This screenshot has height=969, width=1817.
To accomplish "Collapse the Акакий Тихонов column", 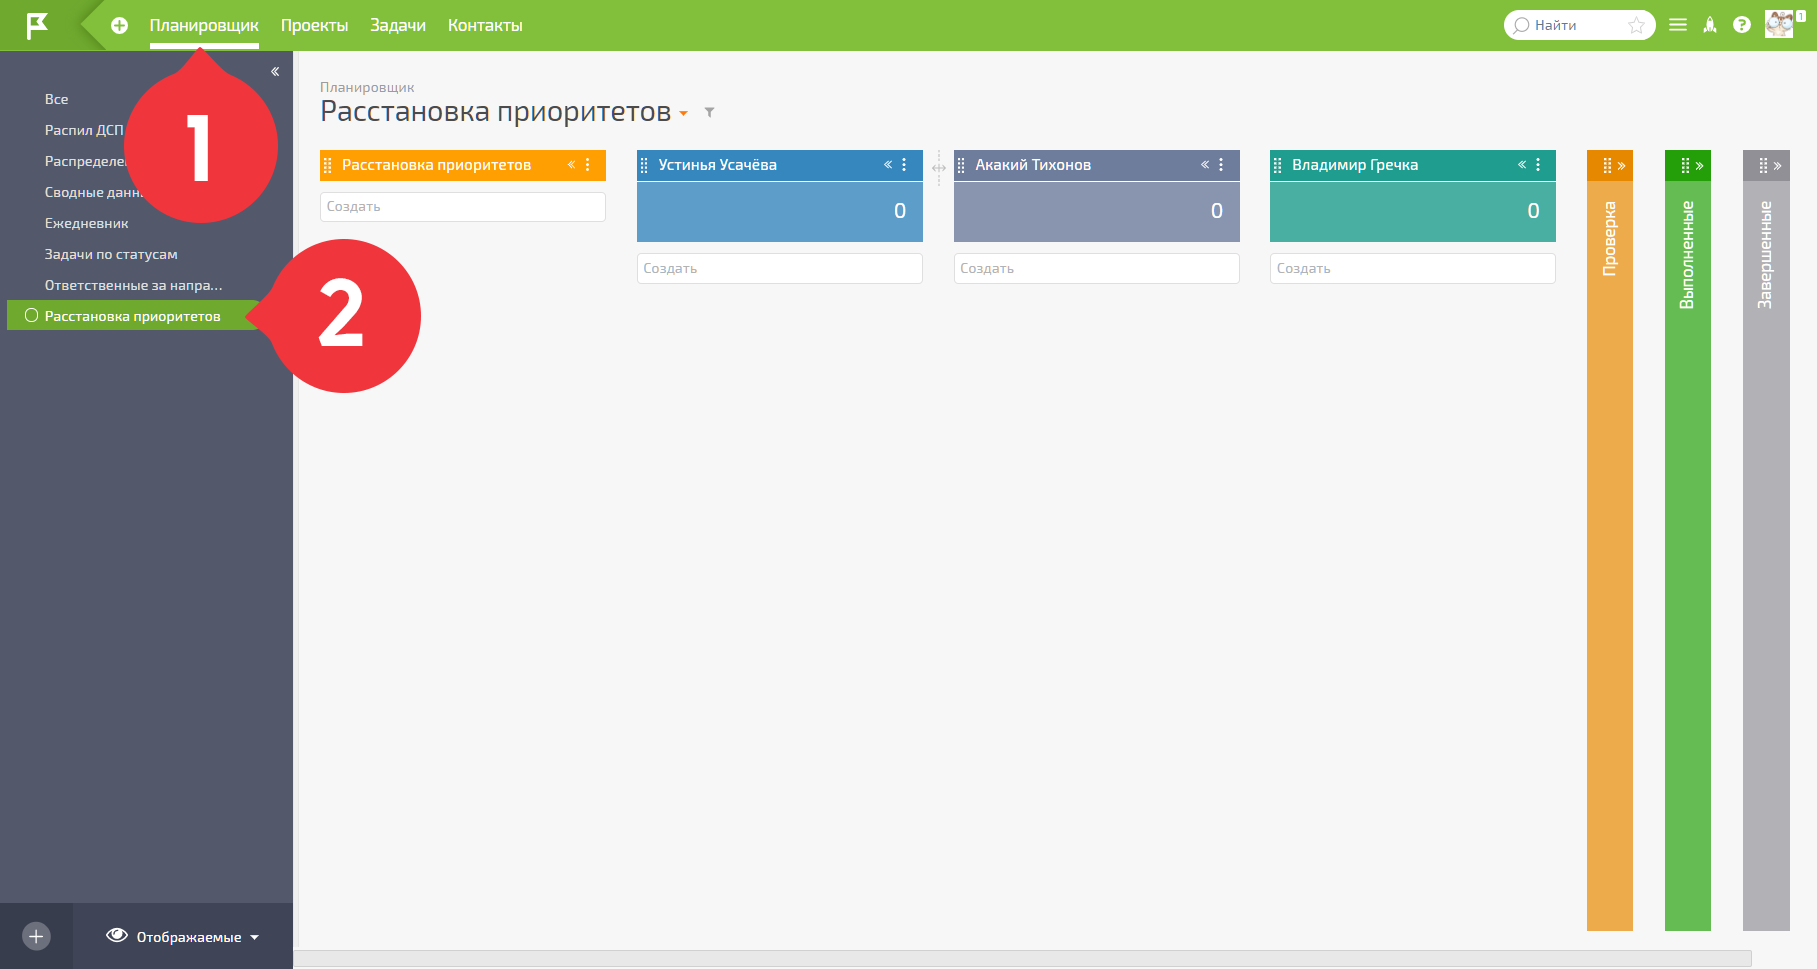I will (1205, 165).
